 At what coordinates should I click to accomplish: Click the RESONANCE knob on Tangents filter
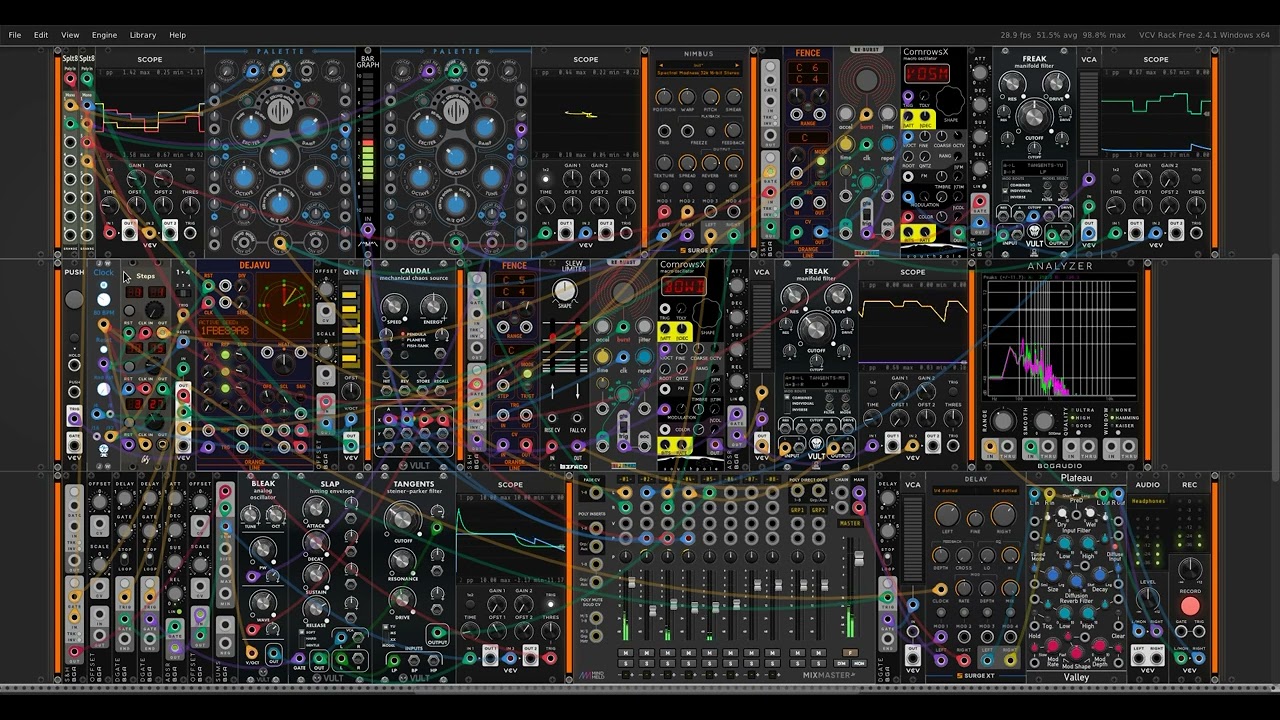click(x=403, y=561)
